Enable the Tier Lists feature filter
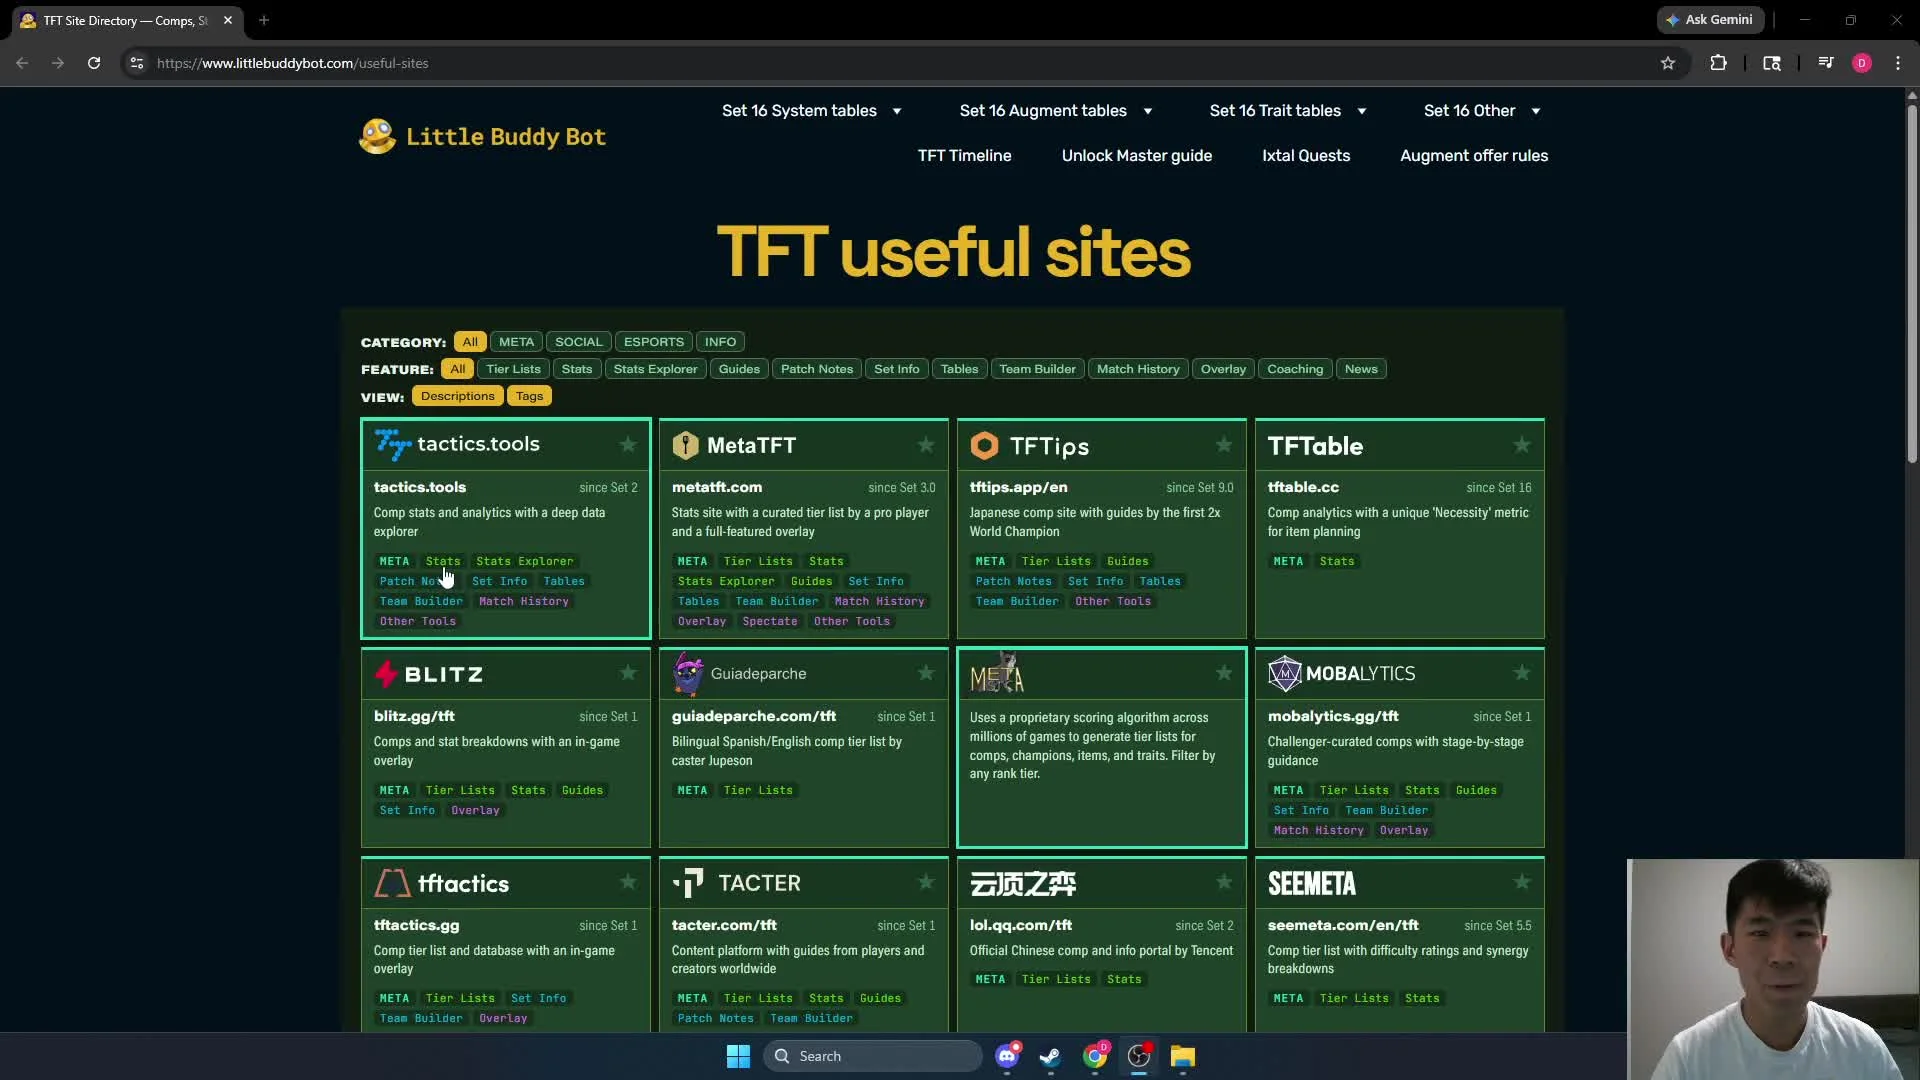 click(x=513, y=369)
